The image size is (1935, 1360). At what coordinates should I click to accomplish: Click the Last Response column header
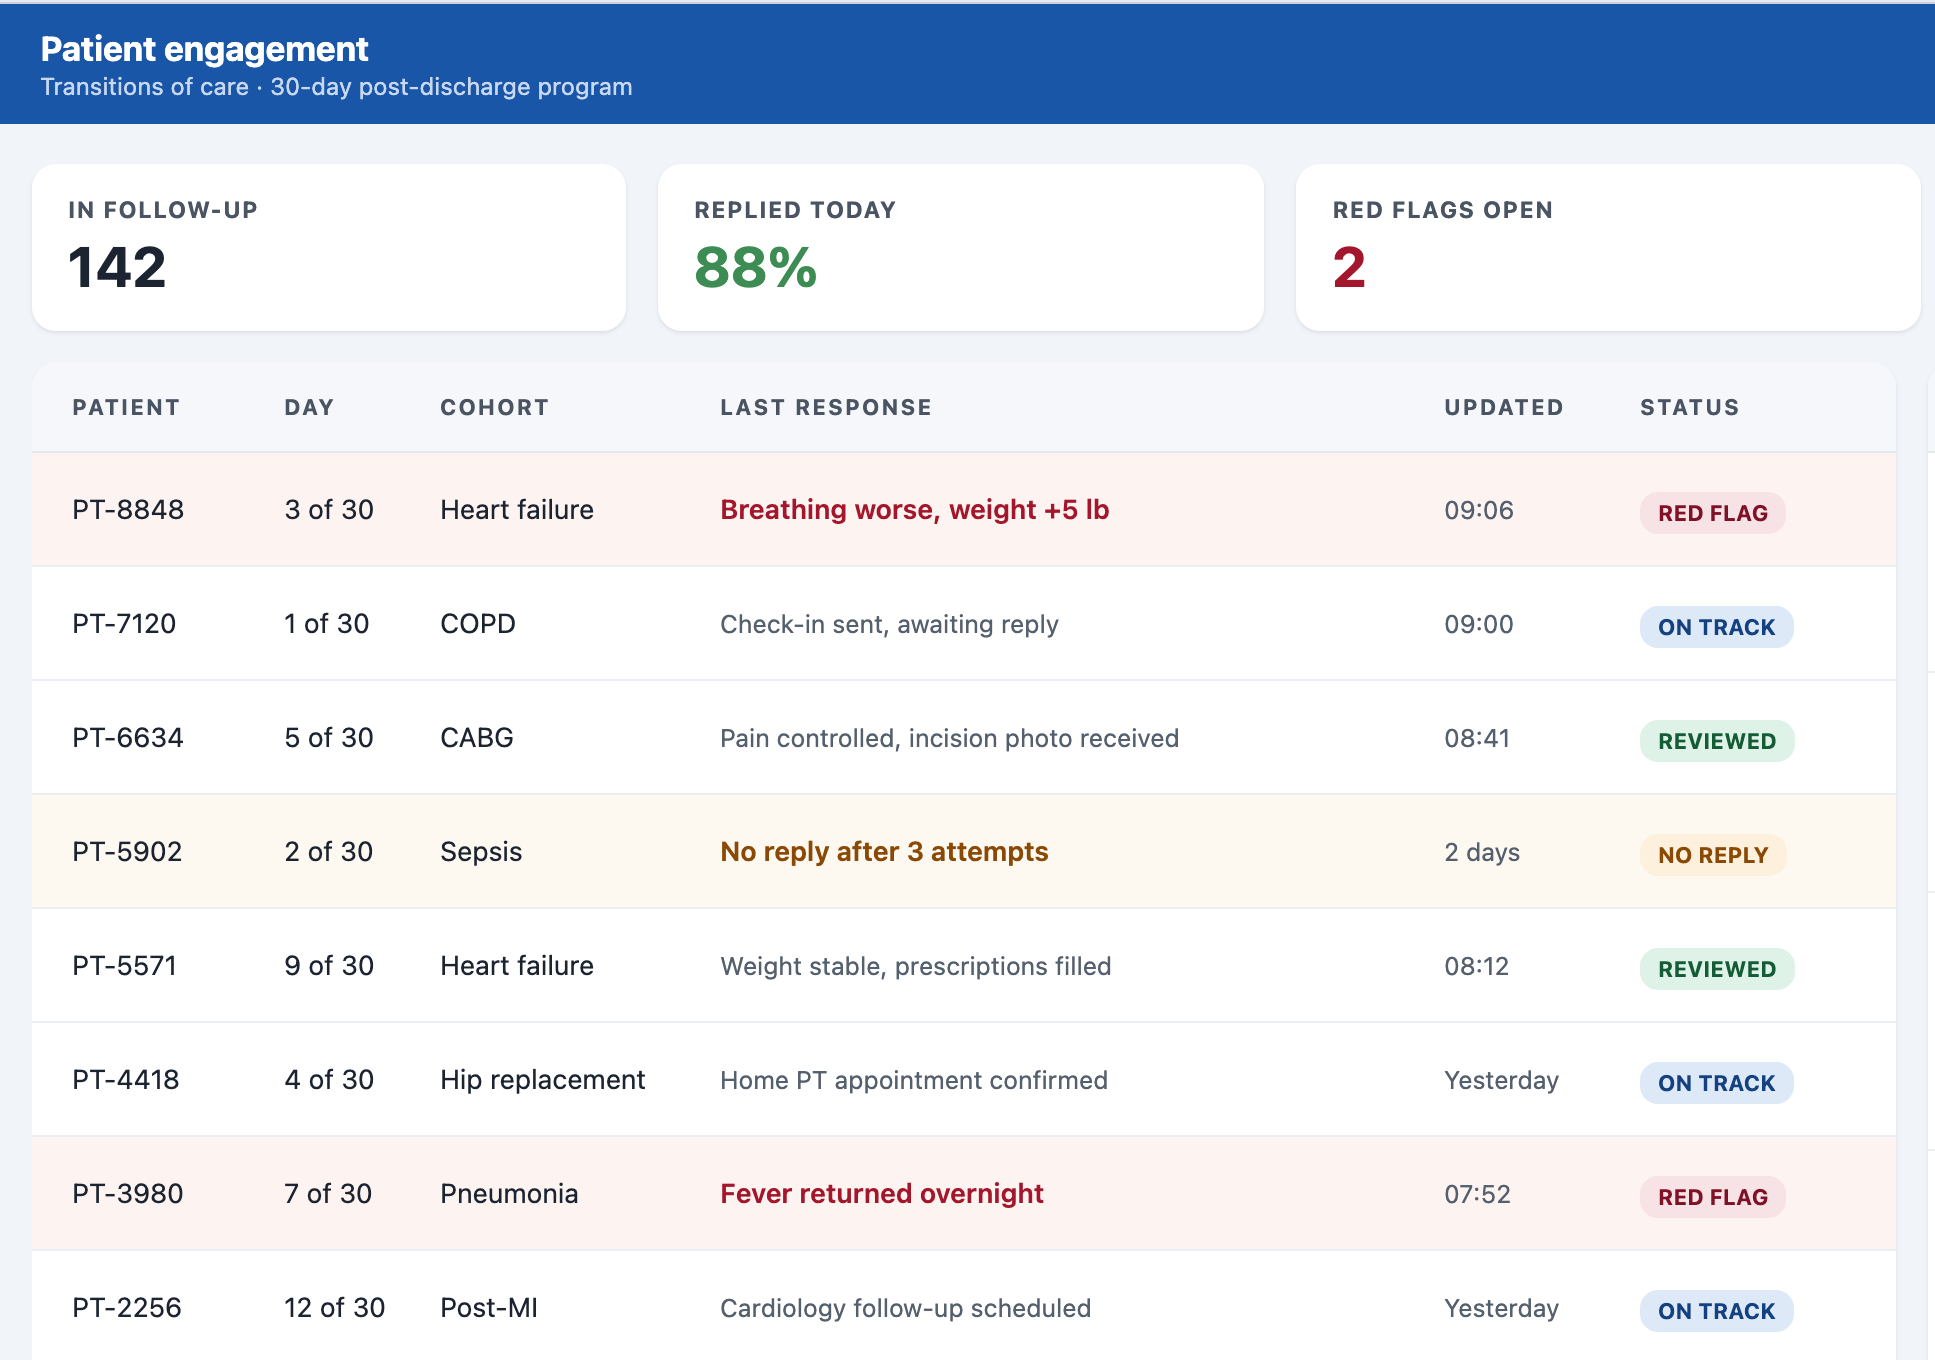point(826,408)
